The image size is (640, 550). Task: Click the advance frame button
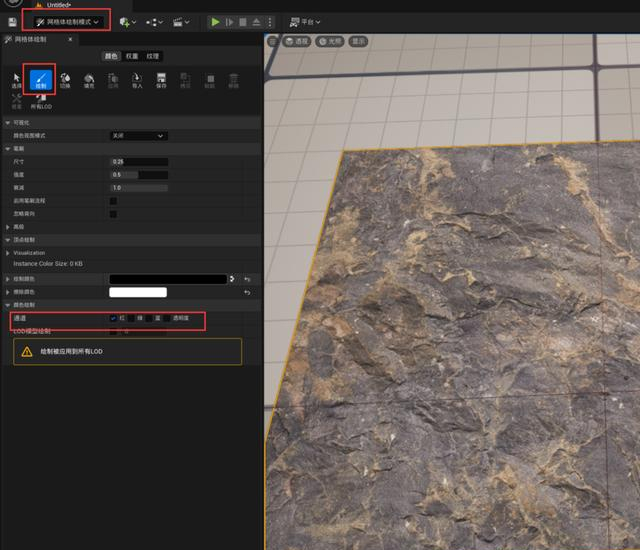229,22
